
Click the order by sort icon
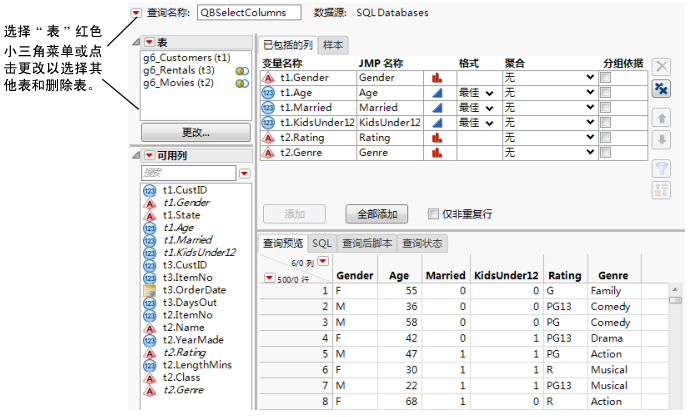pyautogui.click(x=662, y=190)
